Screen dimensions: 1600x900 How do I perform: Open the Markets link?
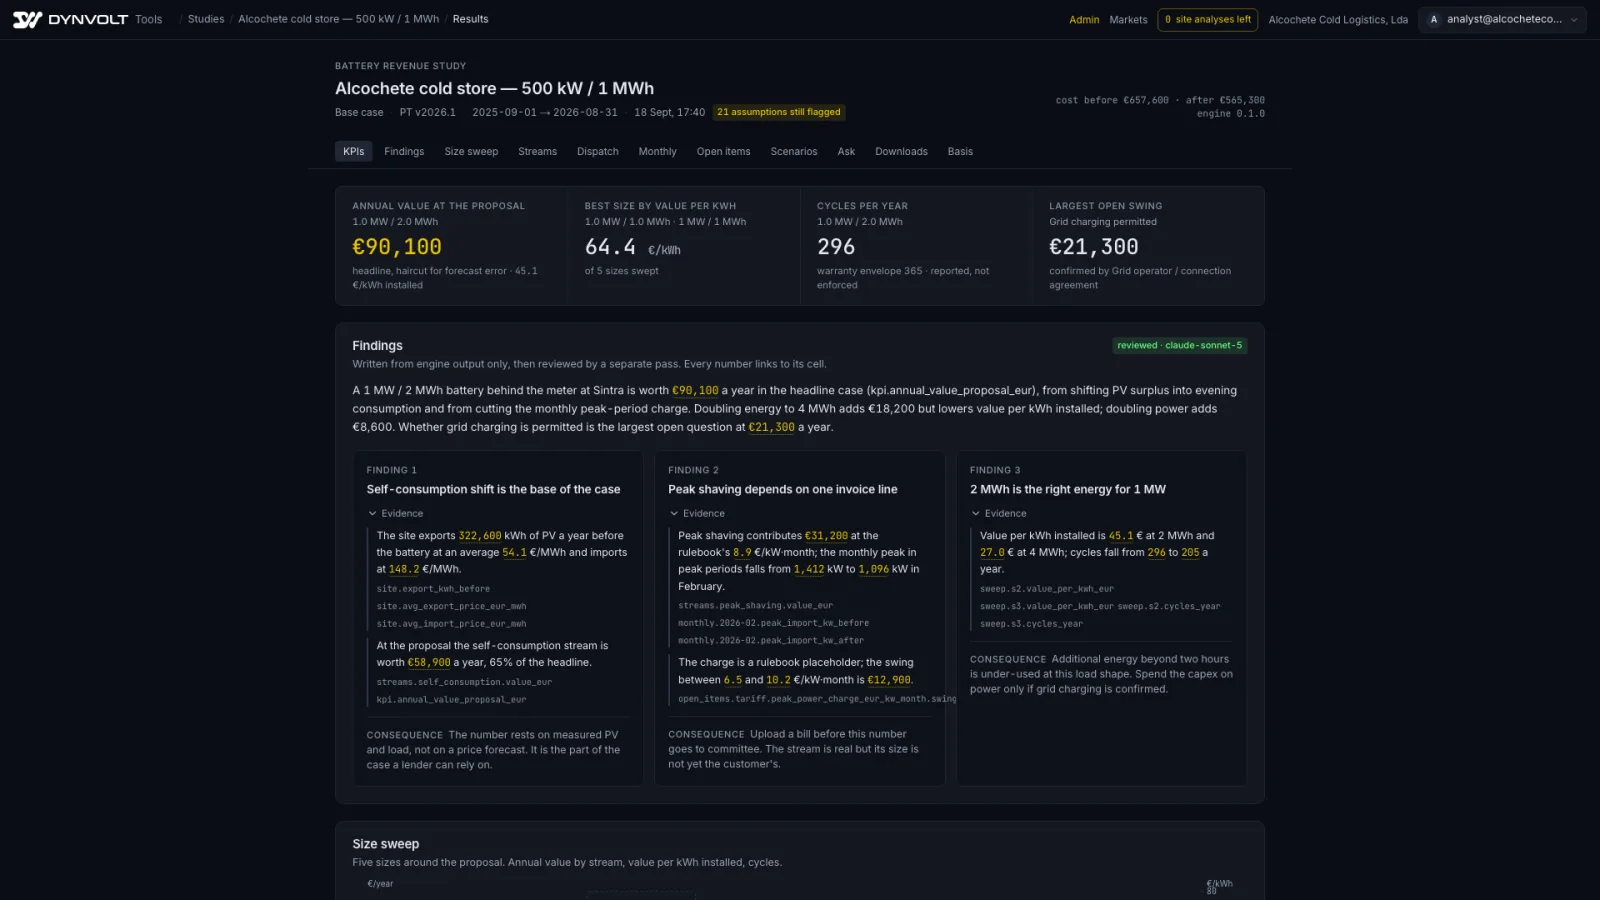click(x=1128, y=20)
